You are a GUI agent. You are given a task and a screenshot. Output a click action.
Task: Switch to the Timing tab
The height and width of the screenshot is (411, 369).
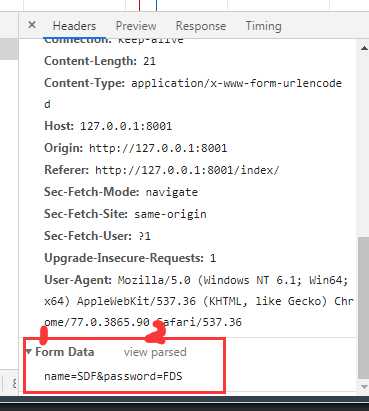[x=263, y=26]
